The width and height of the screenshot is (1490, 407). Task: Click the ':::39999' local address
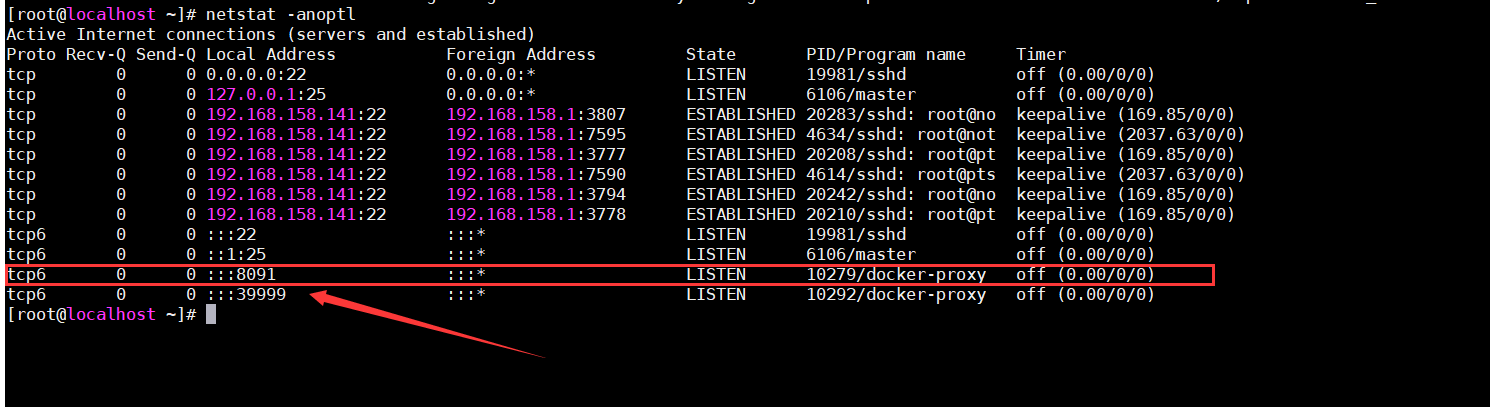click(246, 295)
